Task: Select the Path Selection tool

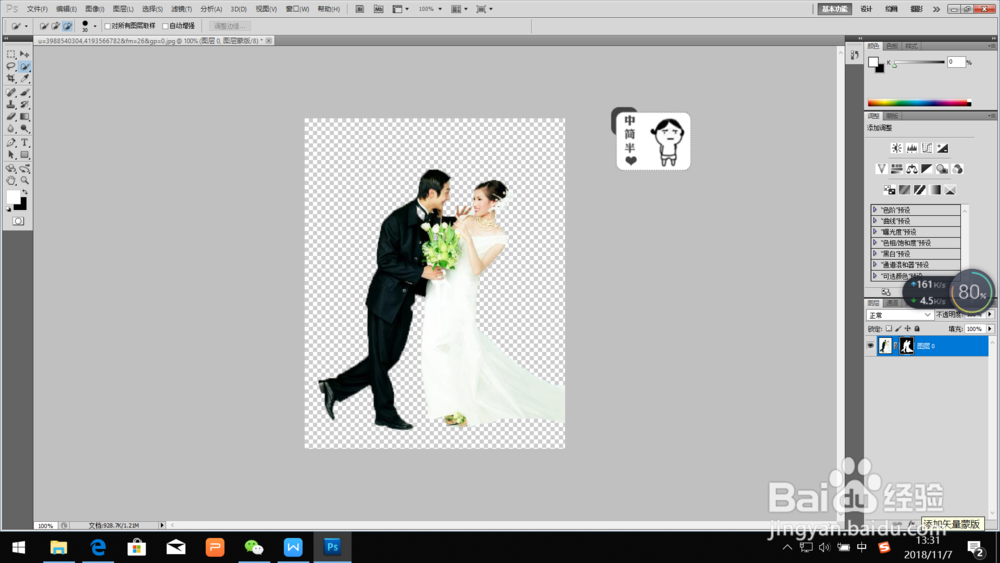Action: click(11, 155)
